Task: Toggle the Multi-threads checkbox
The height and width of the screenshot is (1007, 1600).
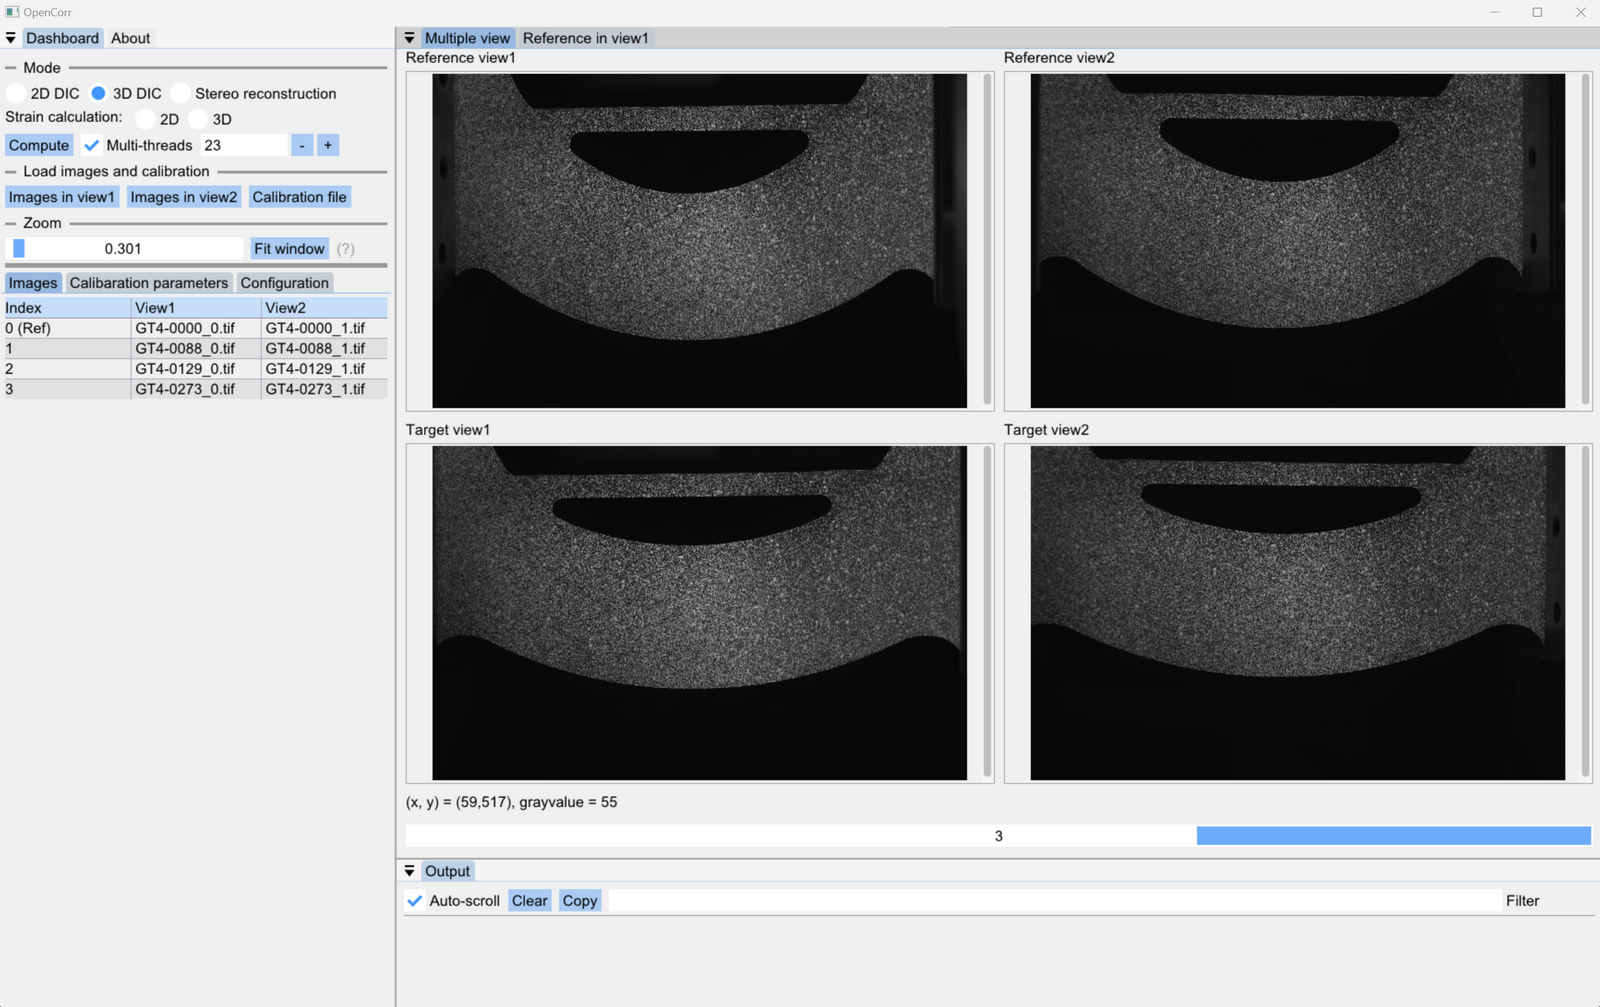Action: (92, 144)
